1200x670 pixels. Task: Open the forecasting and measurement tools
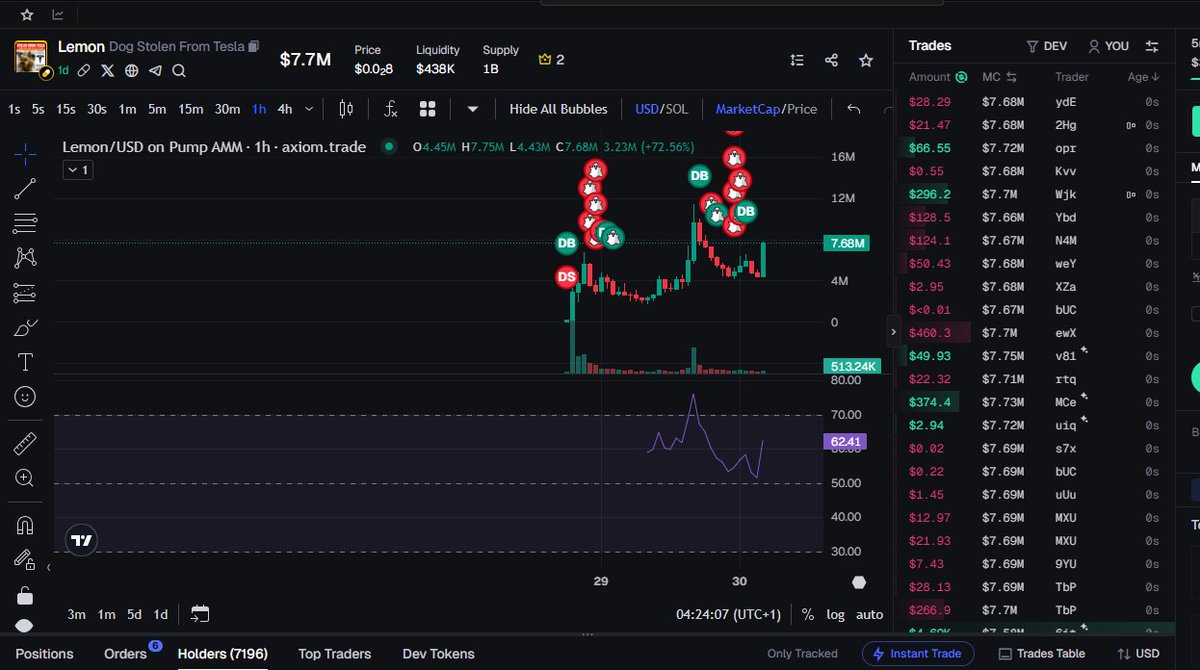(x=26, y=292)
